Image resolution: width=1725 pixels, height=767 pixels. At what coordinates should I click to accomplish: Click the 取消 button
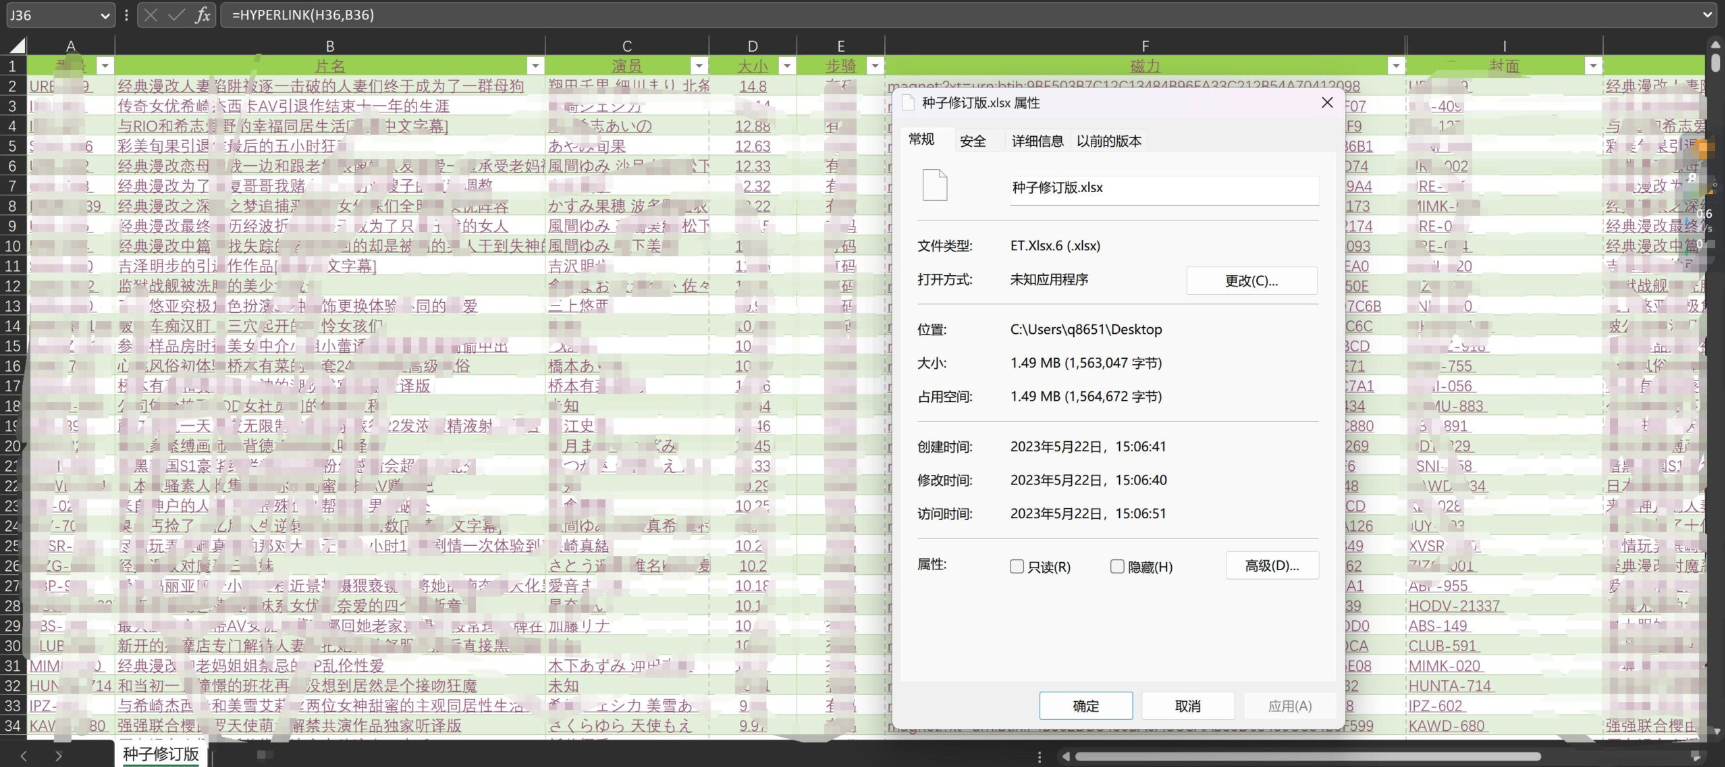pos(1188,706)
